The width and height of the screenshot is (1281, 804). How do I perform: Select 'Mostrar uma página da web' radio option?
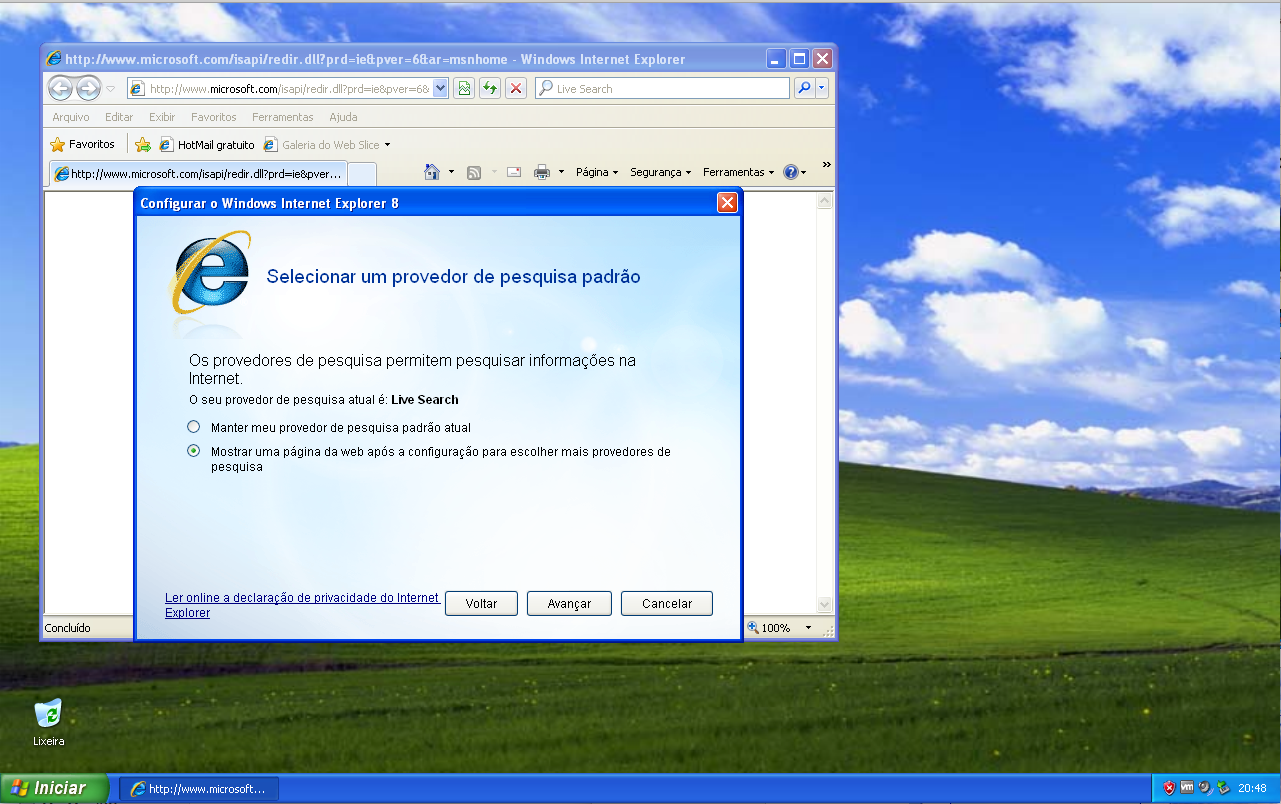click(x=194, y=451)
